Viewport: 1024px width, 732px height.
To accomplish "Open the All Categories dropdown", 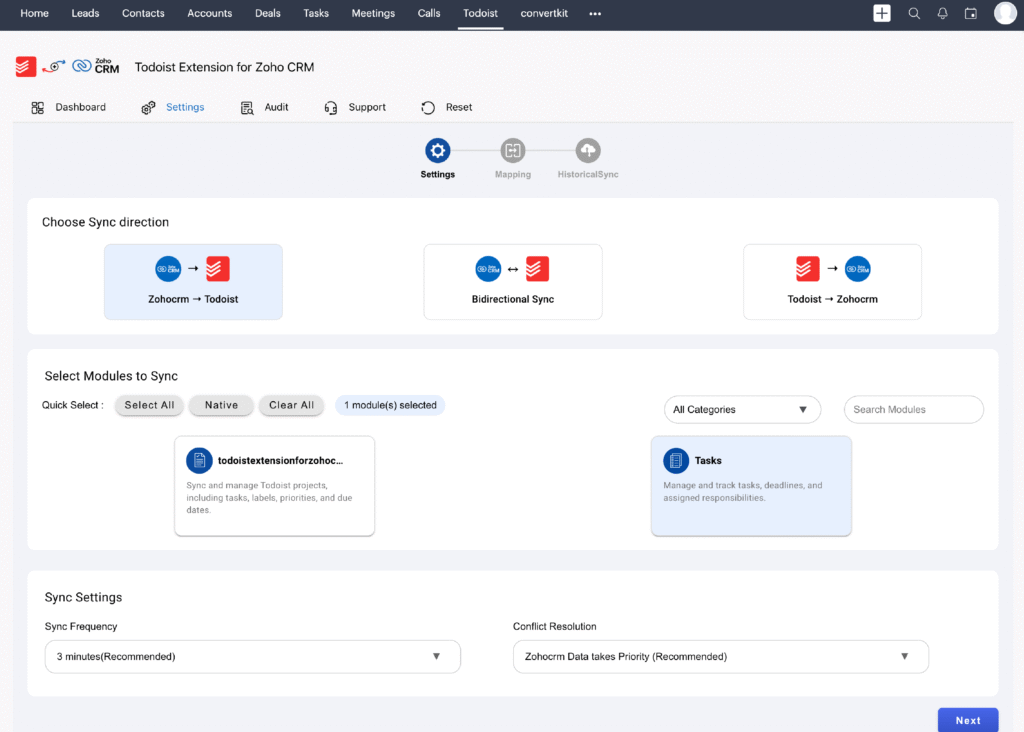I will [x=742, y=409].
